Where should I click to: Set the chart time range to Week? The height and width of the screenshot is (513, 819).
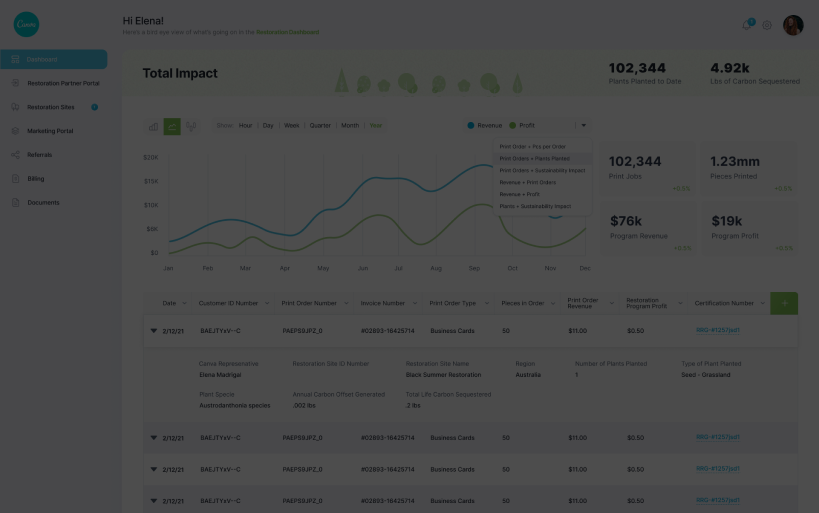(291, 126)
